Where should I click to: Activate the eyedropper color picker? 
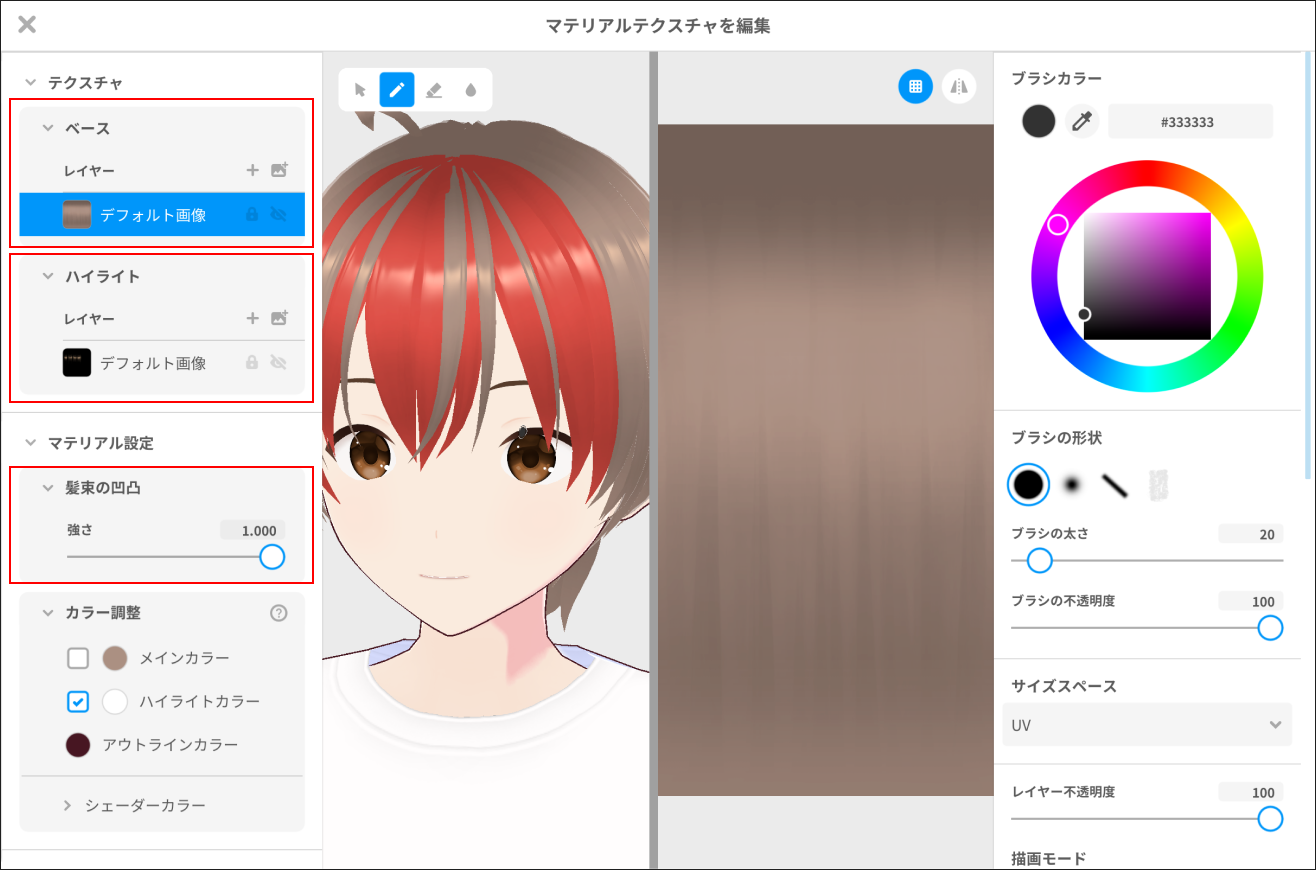[x=1081, y=121]
